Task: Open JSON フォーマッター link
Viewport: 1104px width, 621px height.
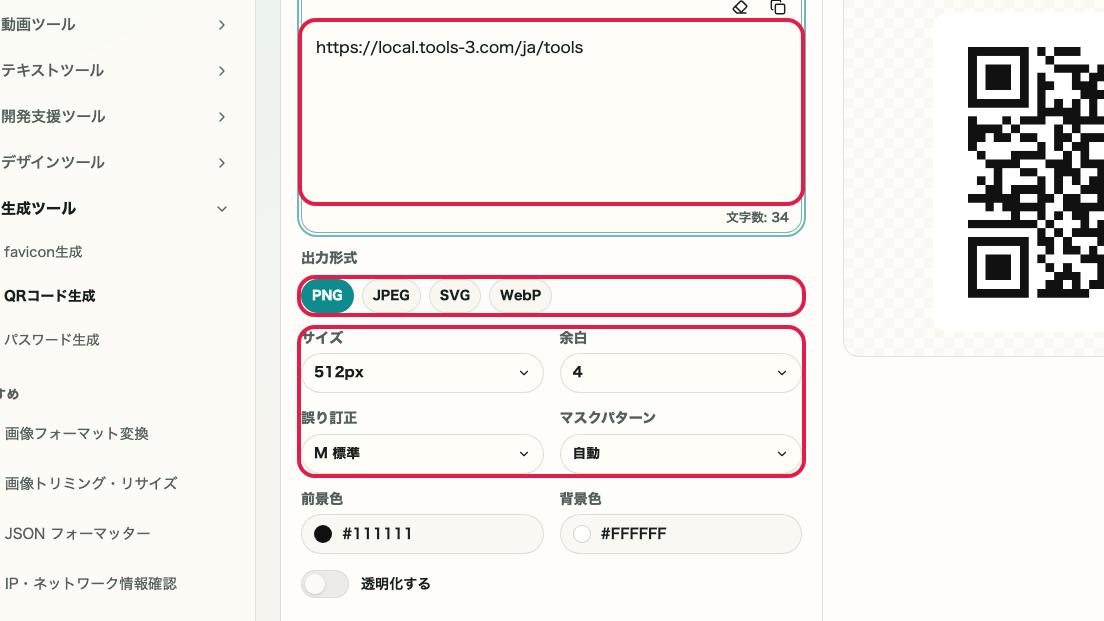Action: [x=77, y=534]
